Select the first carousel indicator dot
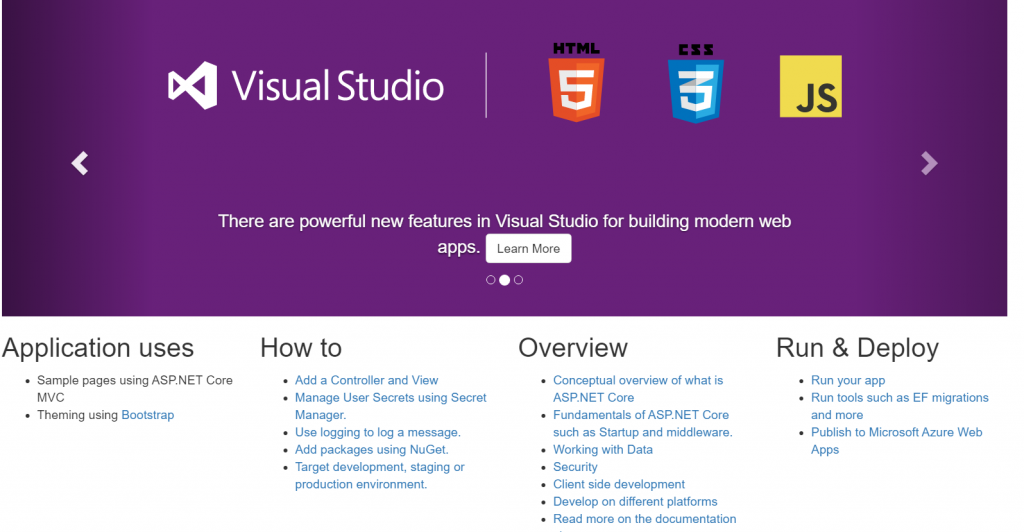Image resolution: width=1024 pixels, height=532 pixels. click(490, 280)
